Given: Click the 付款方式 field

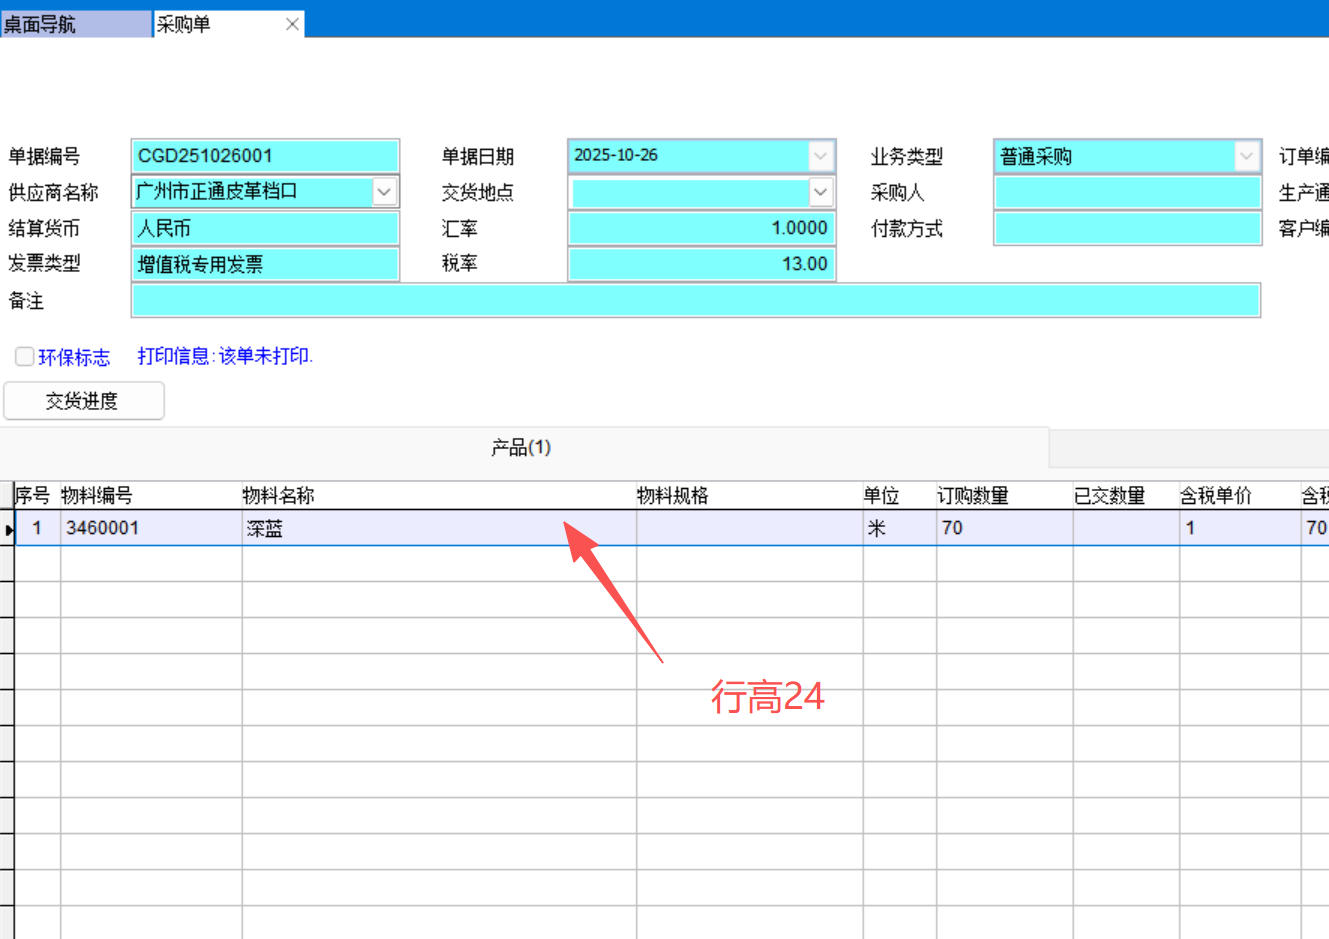Looking at the screenshot, I should click(1127, 229).
